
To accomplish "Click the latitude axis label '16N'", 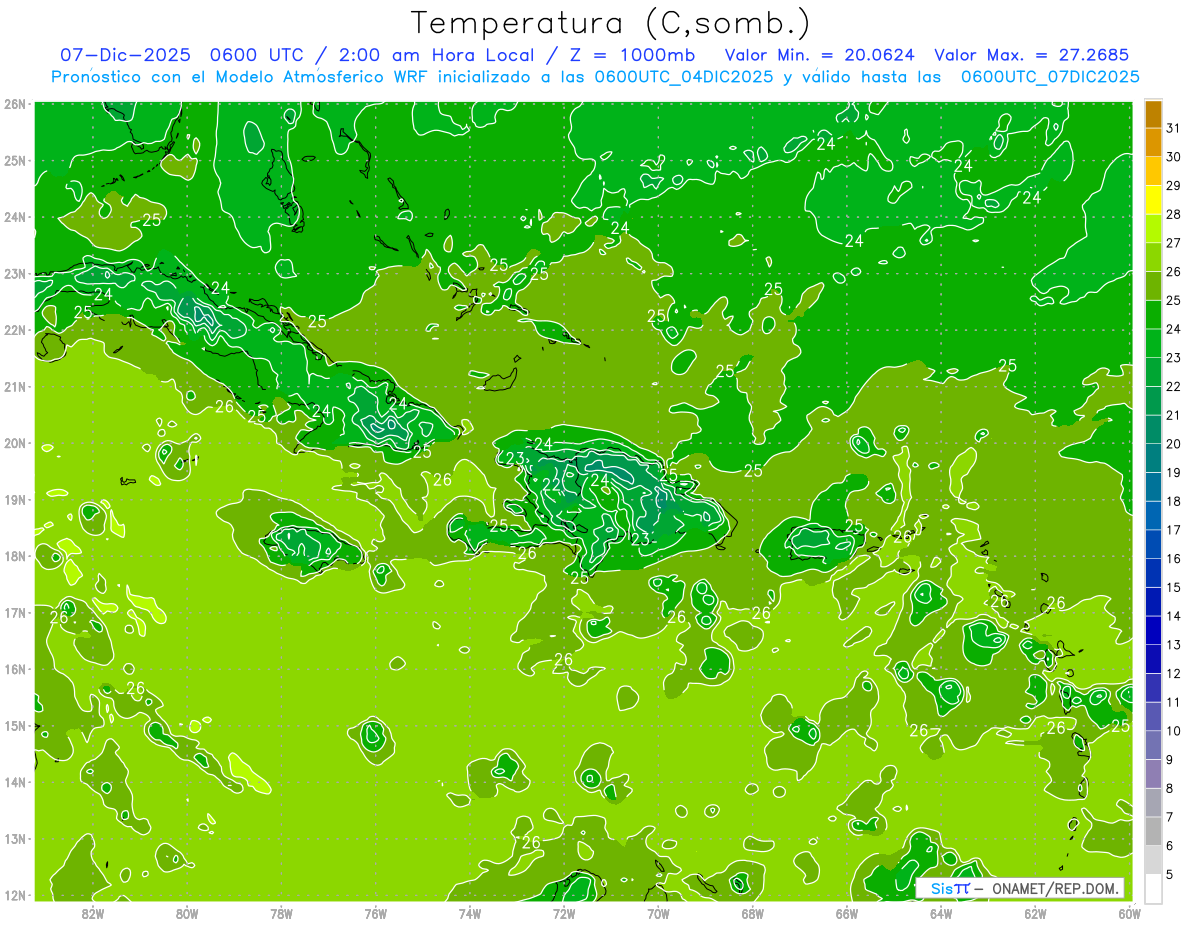I will (x=15, y=669).
